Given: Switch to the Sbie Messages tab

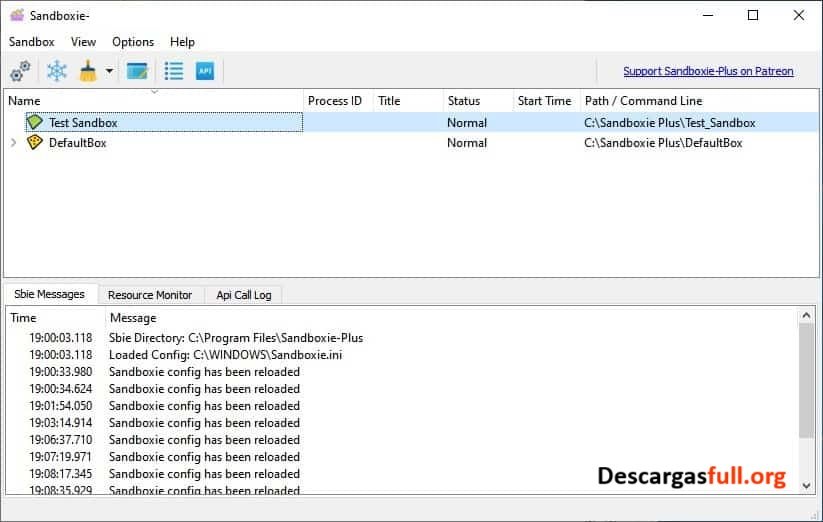Looking at the screenshot, I should pyautogui.click(x=49, y=294).
